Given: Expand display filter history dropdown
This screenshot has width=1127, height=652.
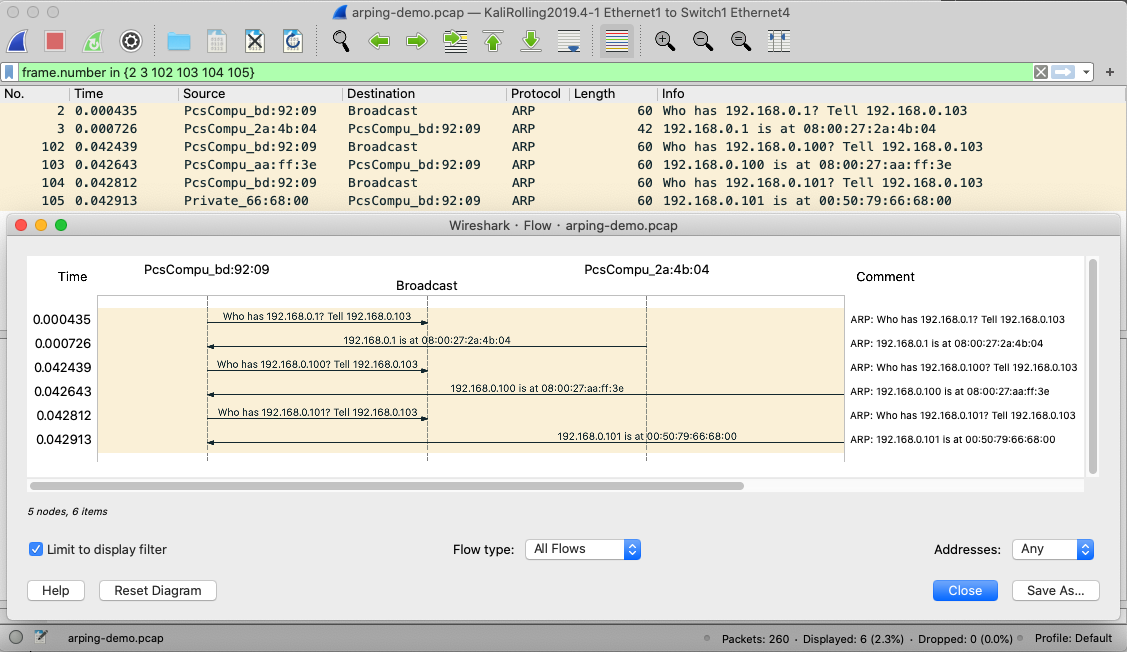Looking at the screenshot, I should tap(1110, 72).
